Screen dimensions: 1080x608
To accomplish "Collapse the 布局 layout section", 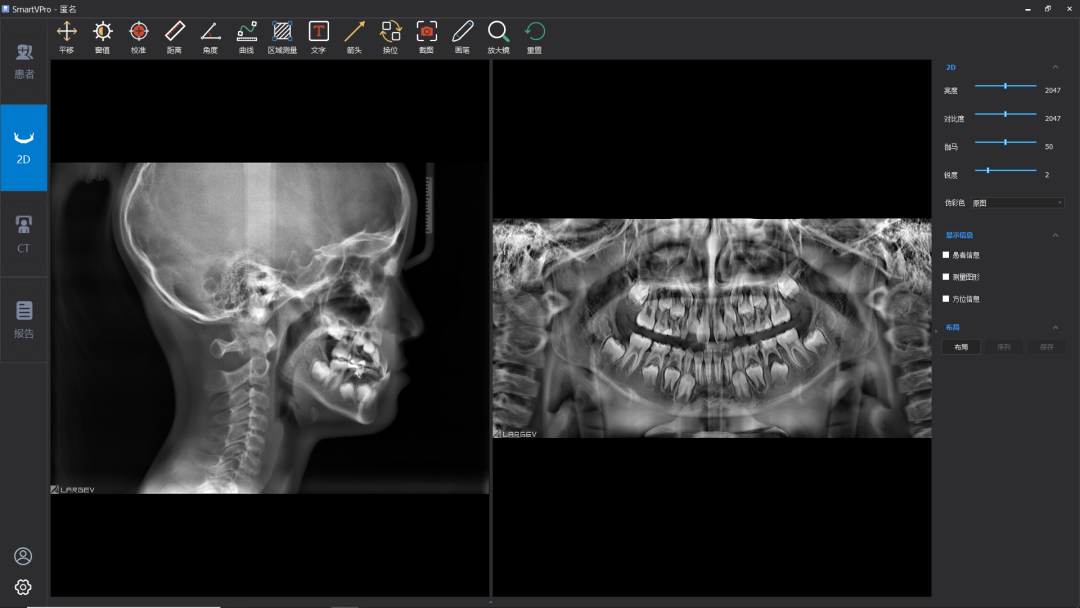I will coord(1055,327).
